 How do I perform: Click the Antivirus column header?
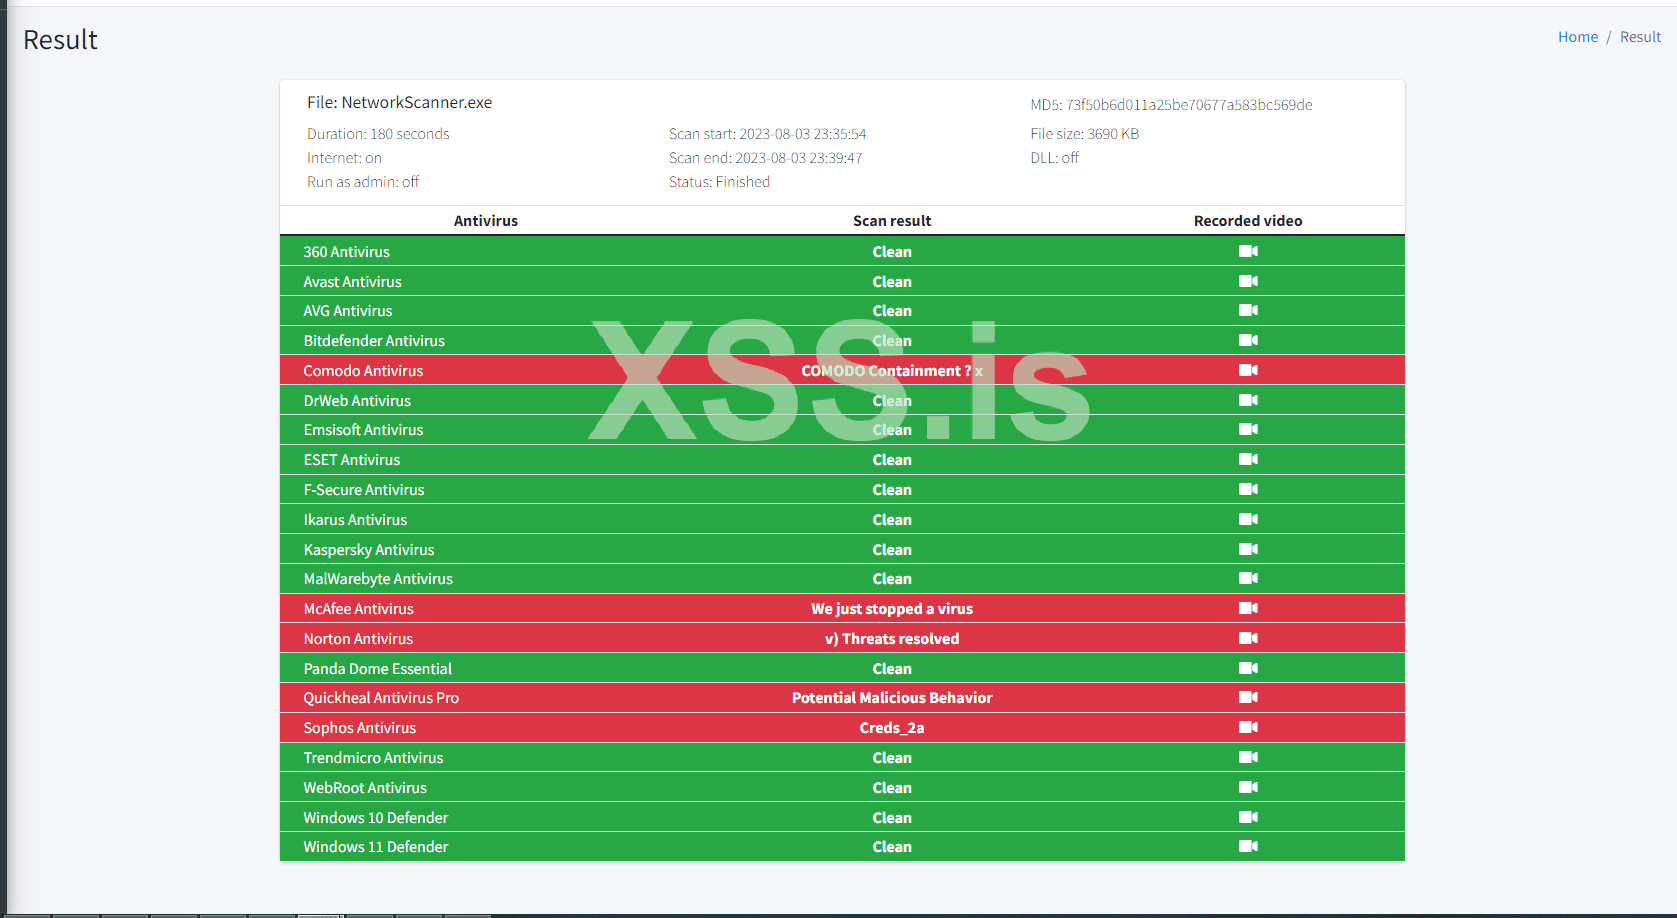coord(486,221)
